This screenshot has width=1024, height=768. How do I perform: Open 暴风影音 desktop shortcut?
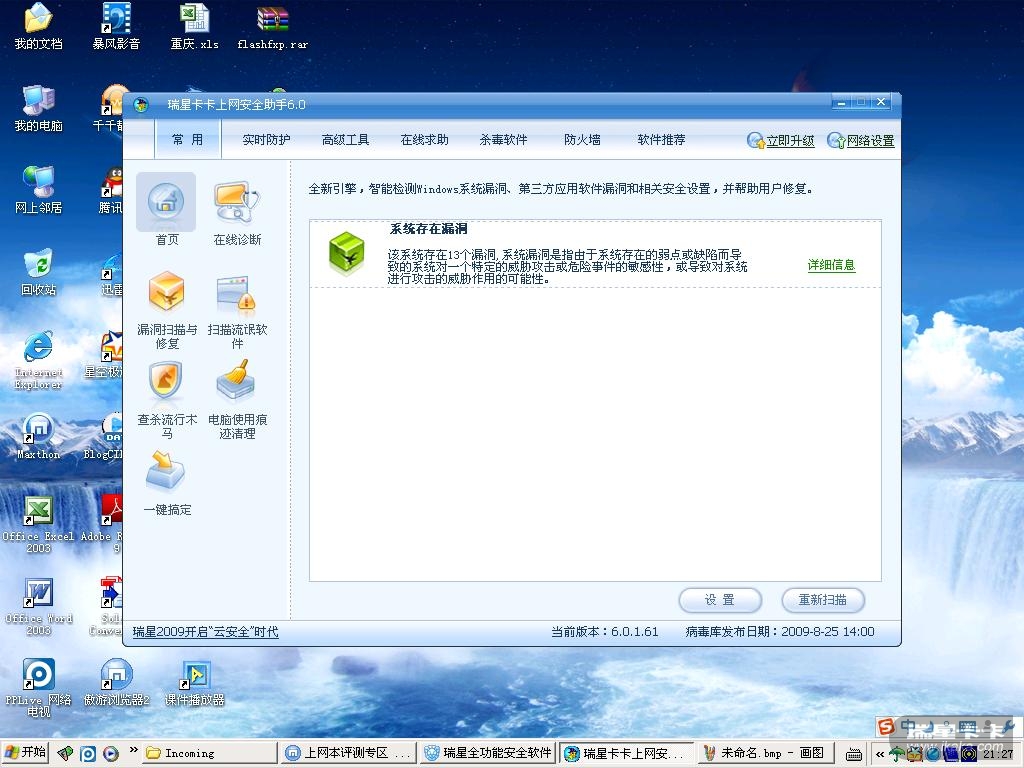pyautogui.click(x=116, y=27)
